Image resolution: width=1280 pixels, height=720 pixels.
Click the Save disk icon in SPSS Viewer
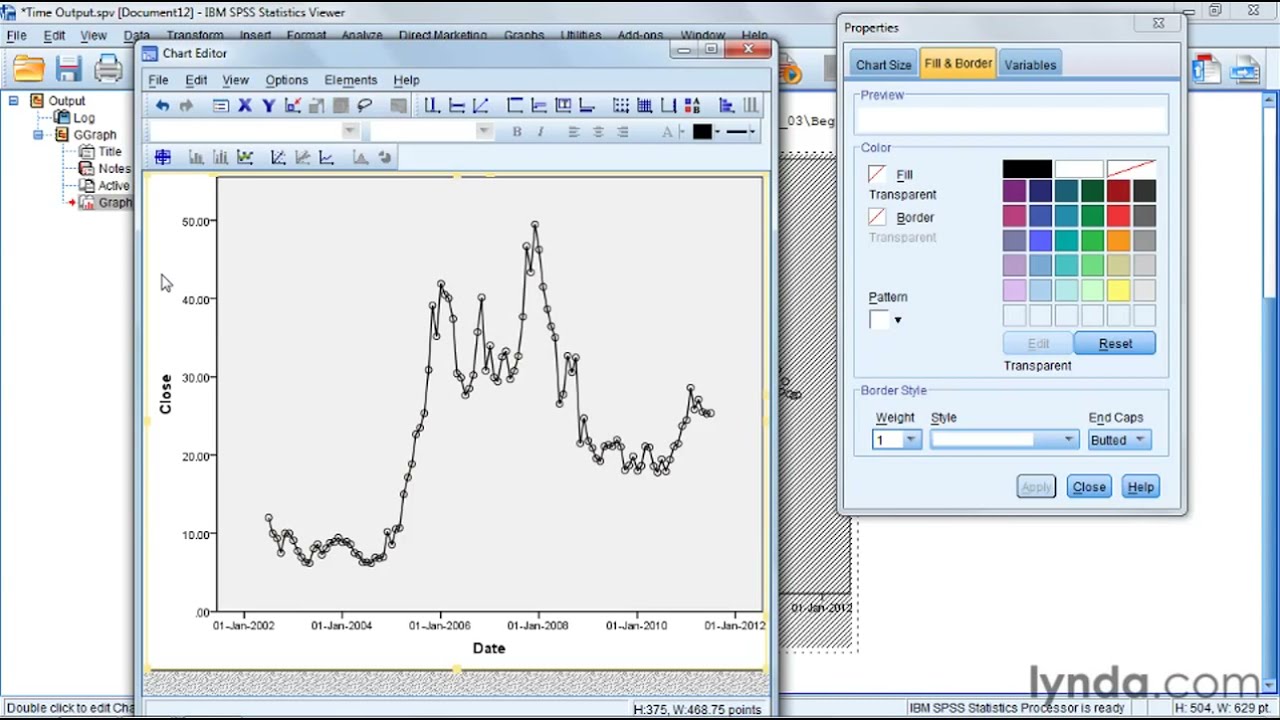pos(68,68)
